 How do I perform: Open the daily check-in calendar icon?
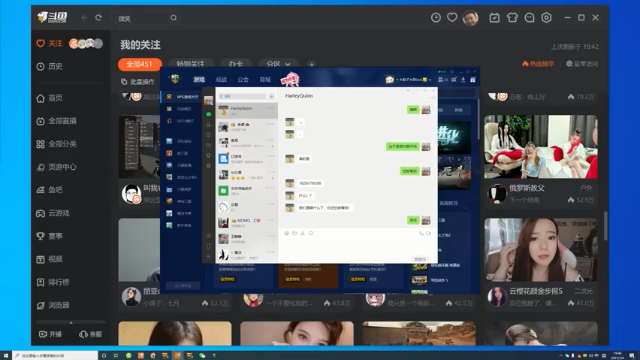(494, 18)
